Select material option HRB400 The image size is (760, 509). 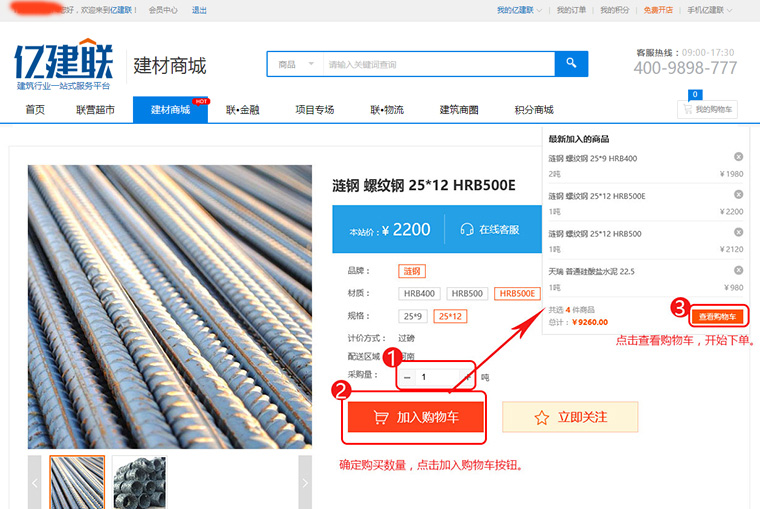coord(419,294)
